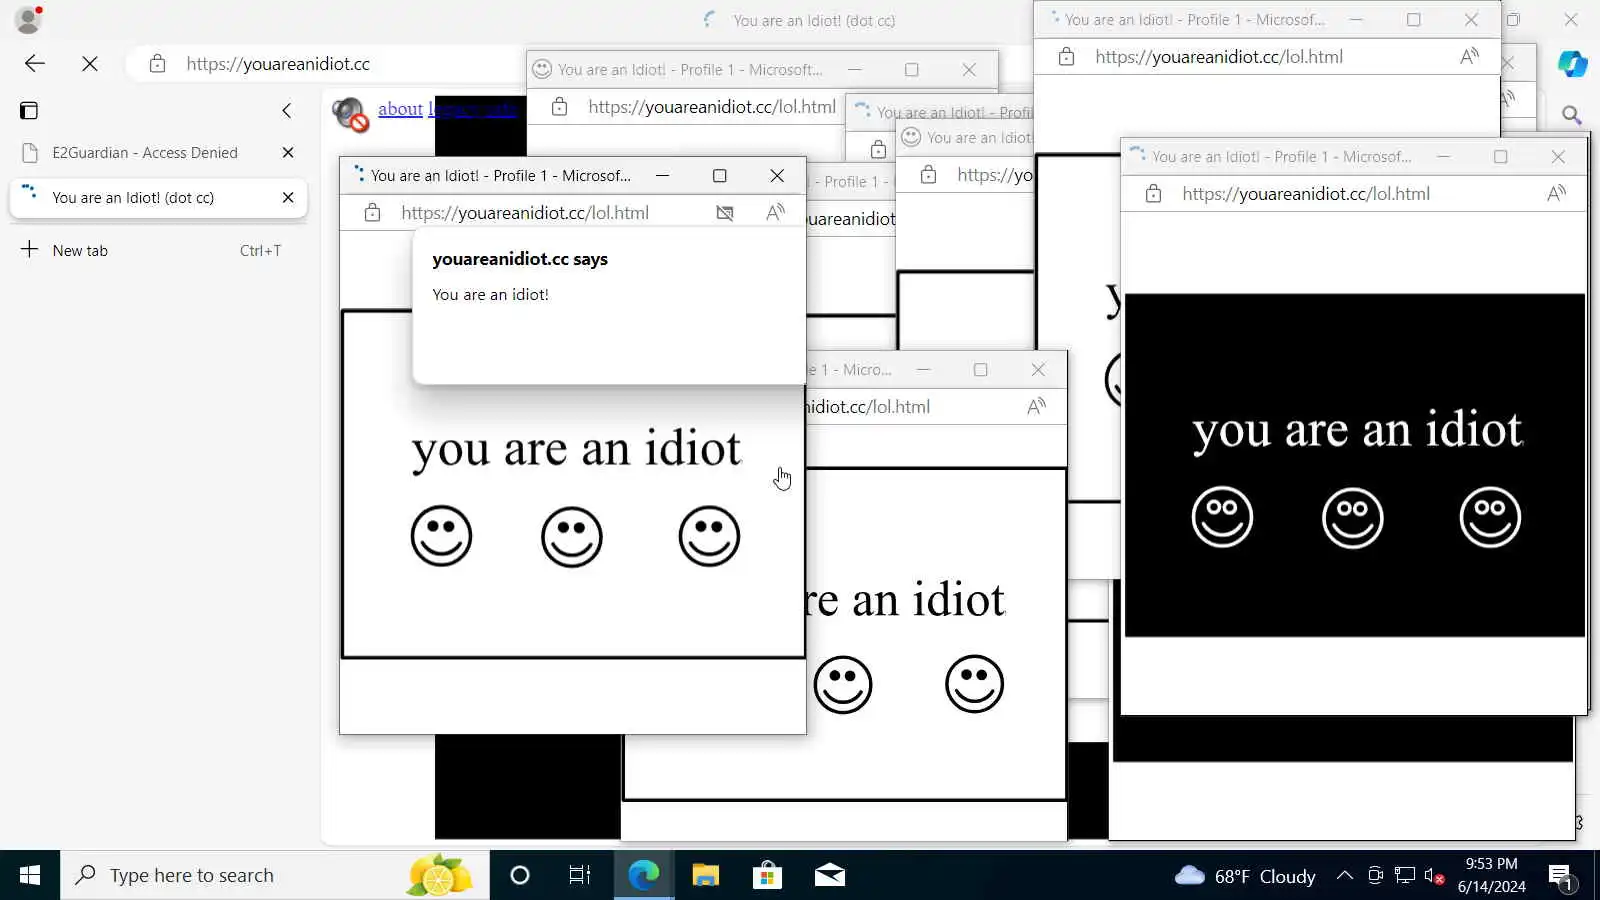Open the network tray icon
1600x900 pixels.
click(x=1405, y=876)
